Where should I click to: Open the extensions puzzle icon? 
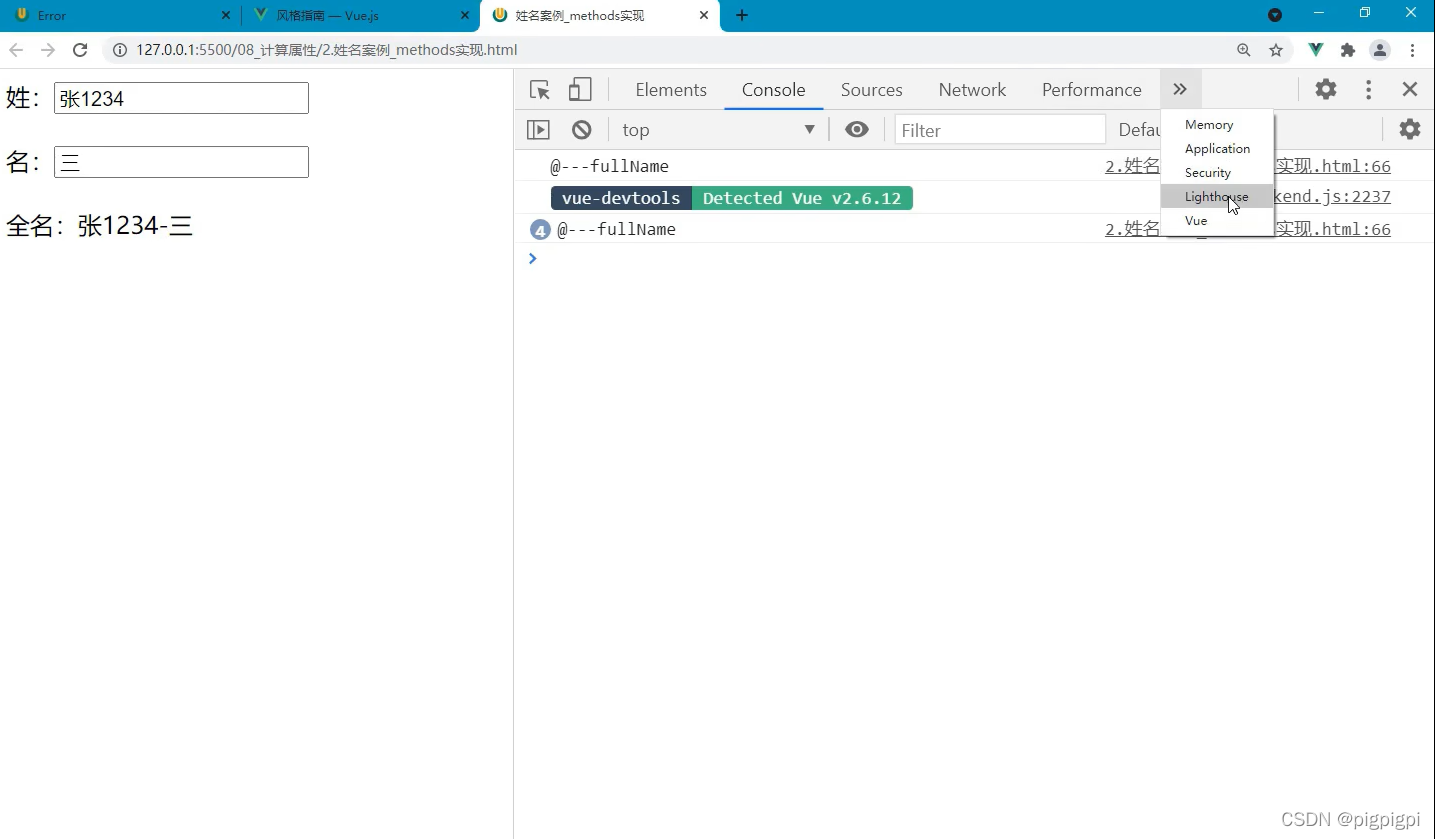pos(1348,50)
